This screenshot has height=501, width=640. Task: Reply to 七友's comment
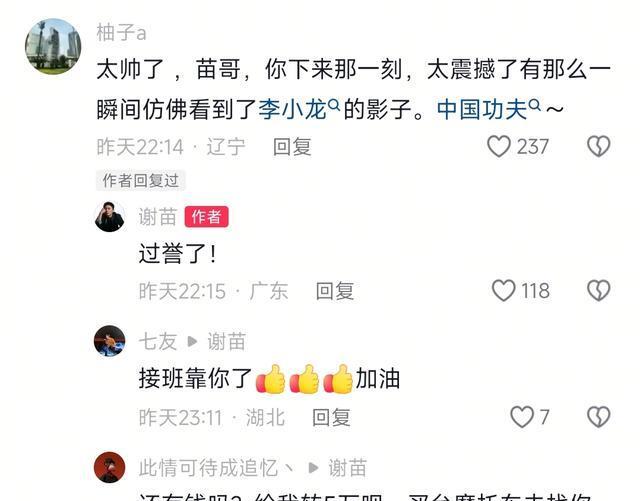click(331, 417)
